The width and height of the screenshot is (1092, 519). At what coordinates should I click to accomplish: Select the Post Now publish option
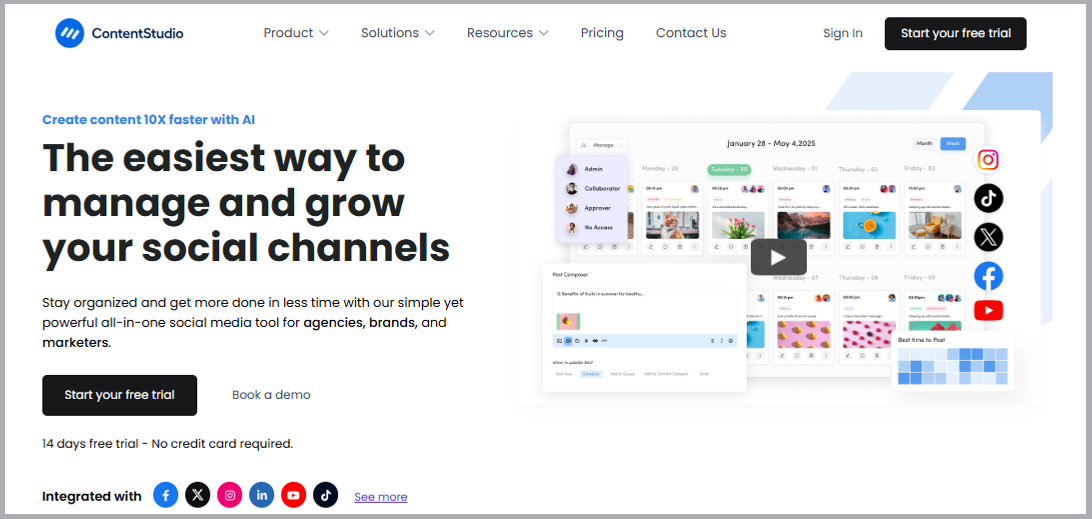point(563,374)
